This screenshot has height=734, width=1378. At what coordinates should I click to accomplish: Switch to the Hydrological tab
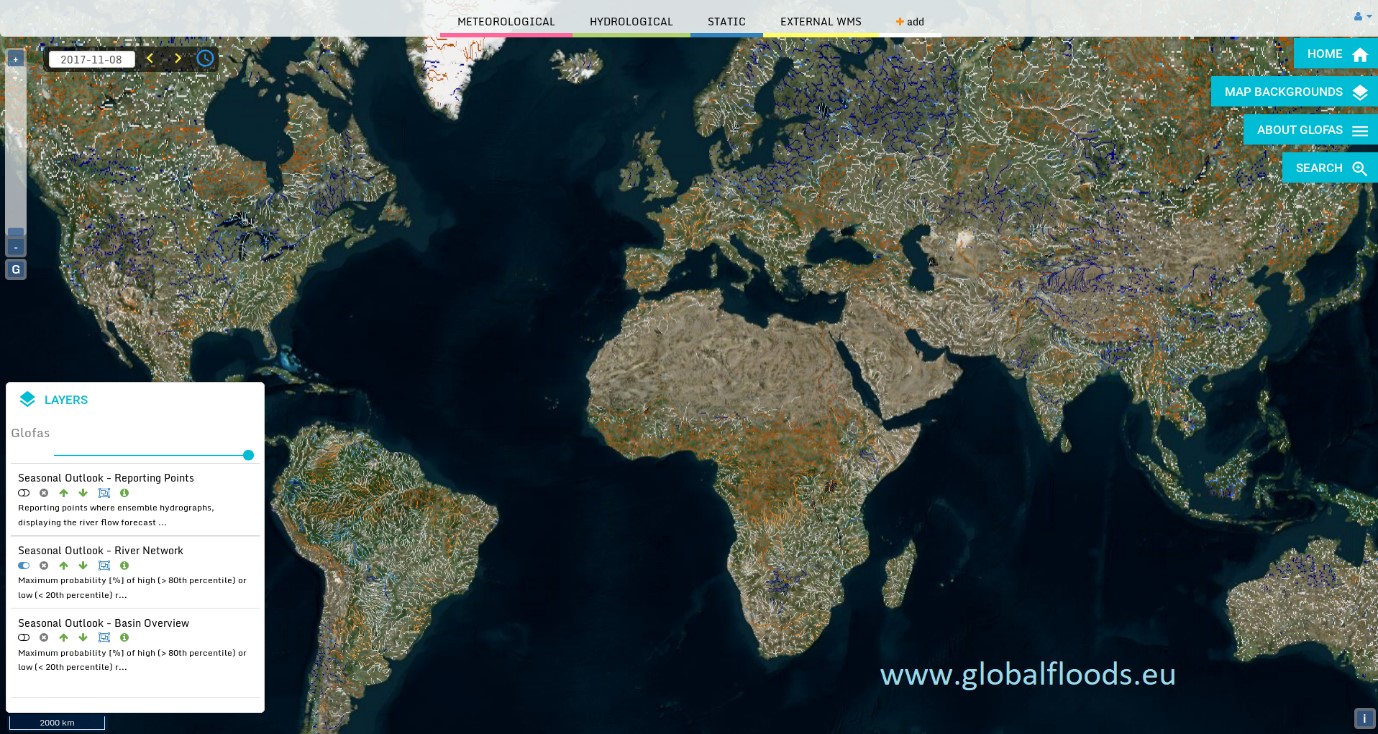coord(631,22)
